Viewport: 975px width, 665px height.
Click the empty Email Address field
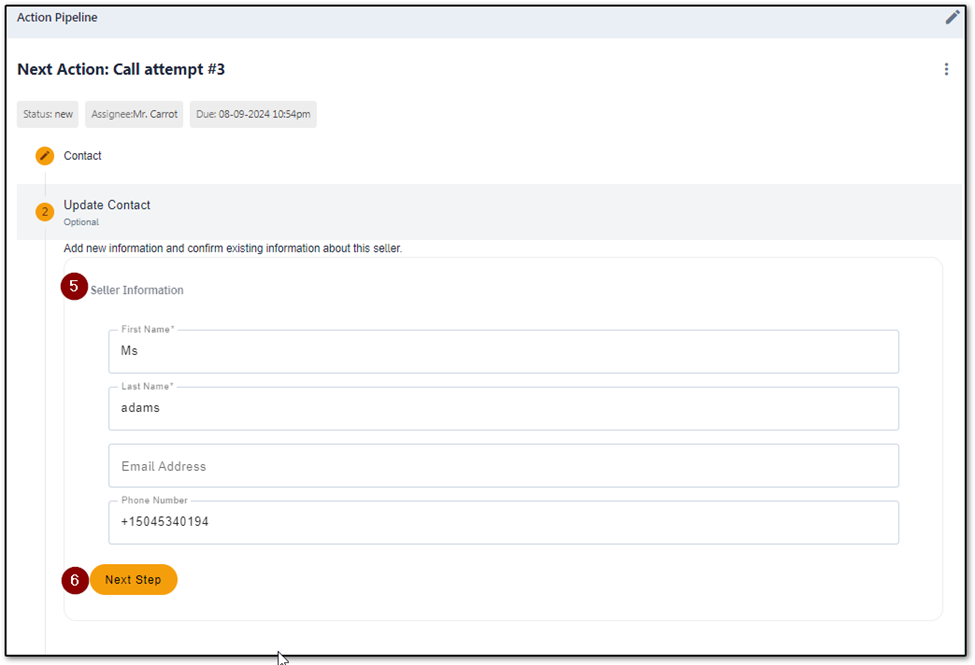pos(504,466)
